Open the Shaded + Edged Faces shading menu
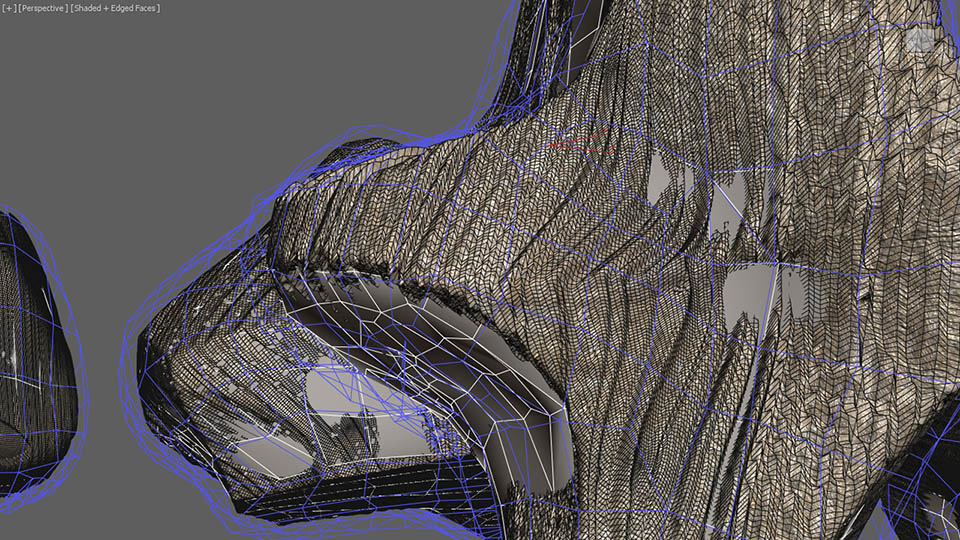 pos(115,8)
